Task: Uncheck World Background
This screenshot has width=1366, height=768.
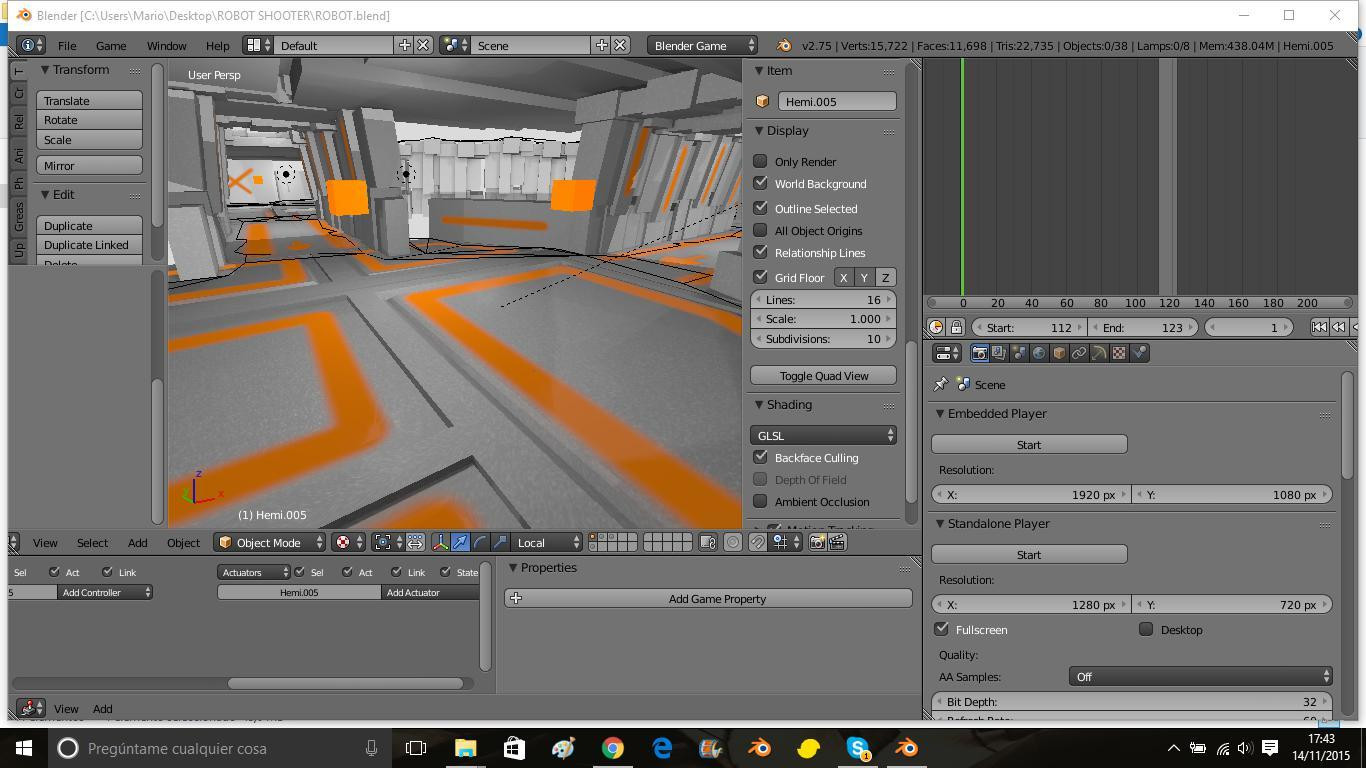Action: click(760, 183)
